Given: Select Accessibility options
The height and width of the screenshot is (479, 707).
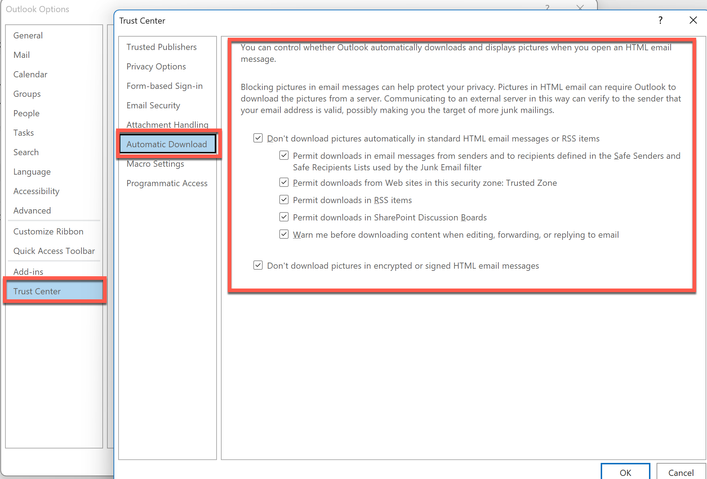Looking at the screenshot, I should coord(36,191).
